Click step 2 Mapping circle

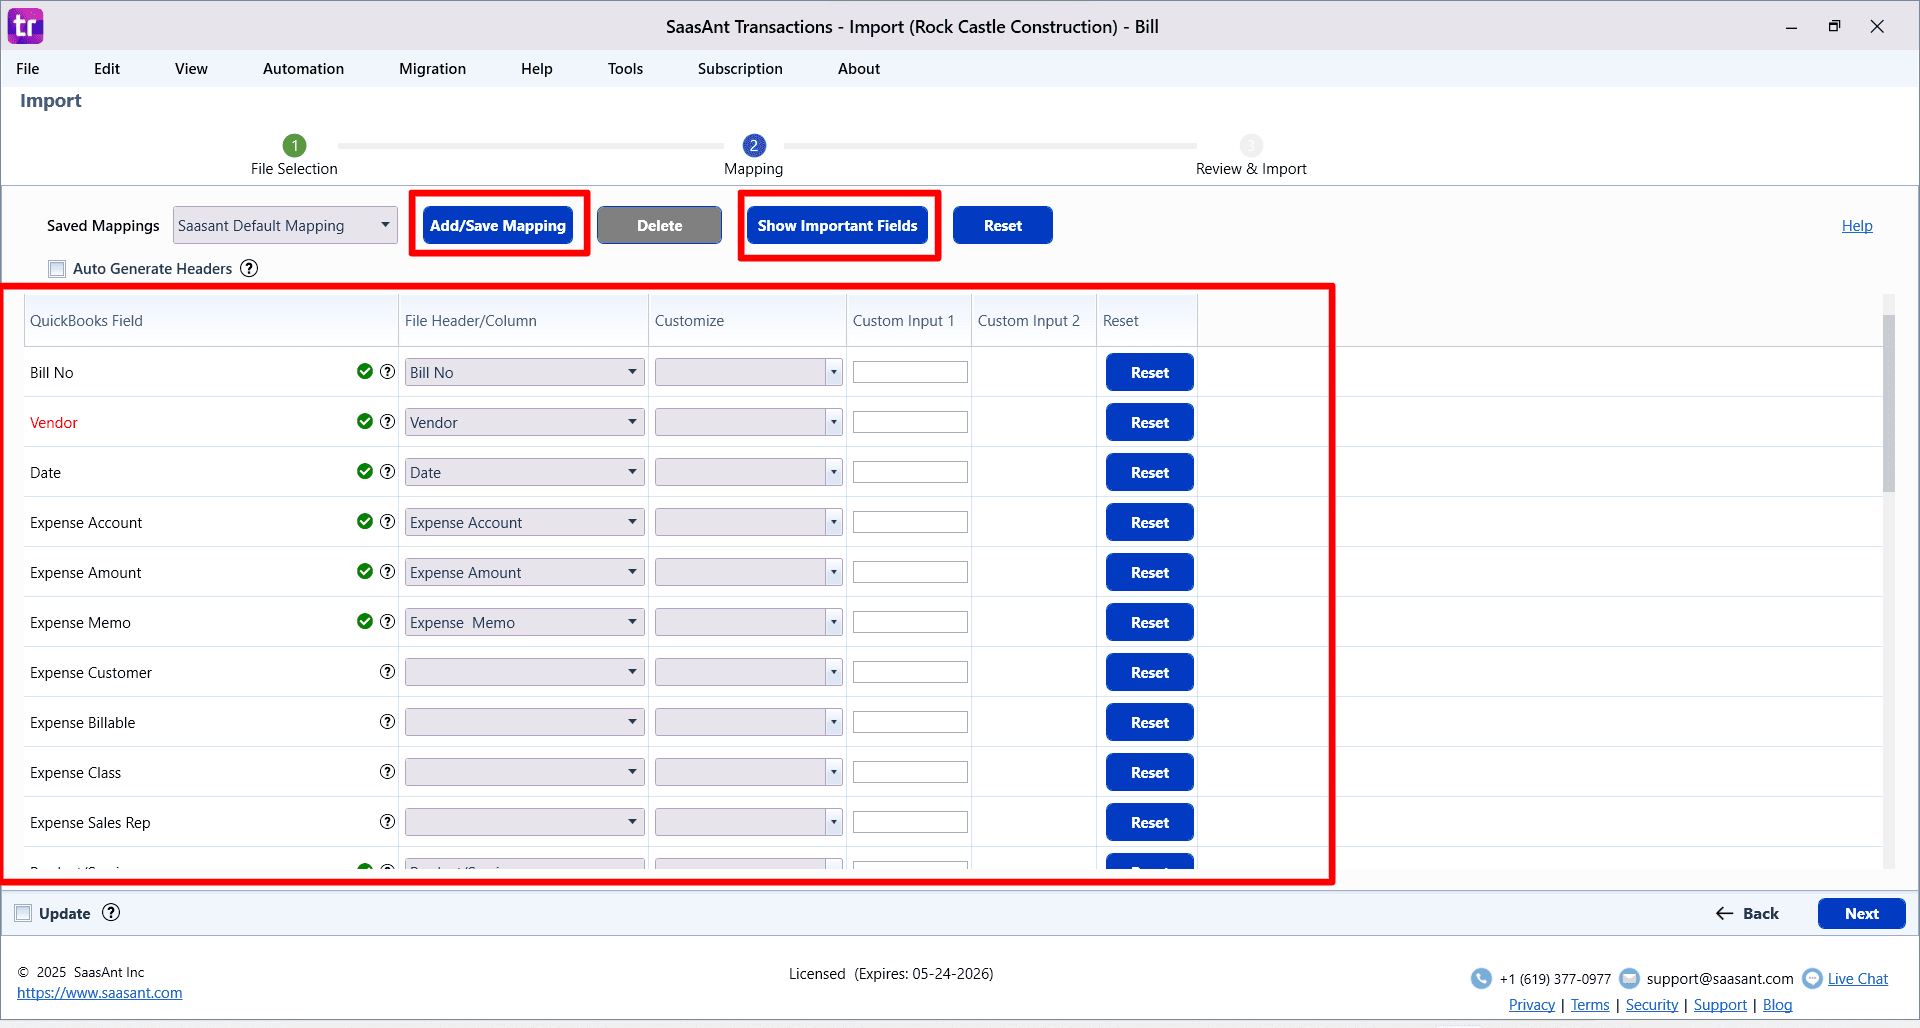click(754, 145)
